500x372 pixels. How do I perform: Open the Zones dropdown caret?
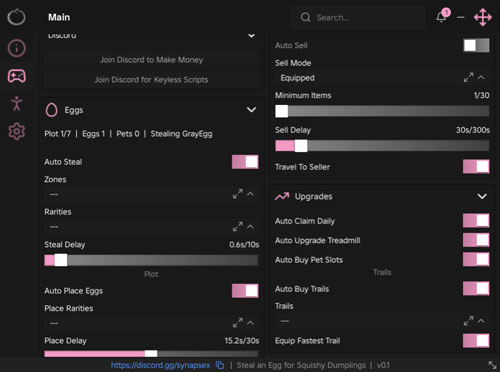[x=251, y=194]
